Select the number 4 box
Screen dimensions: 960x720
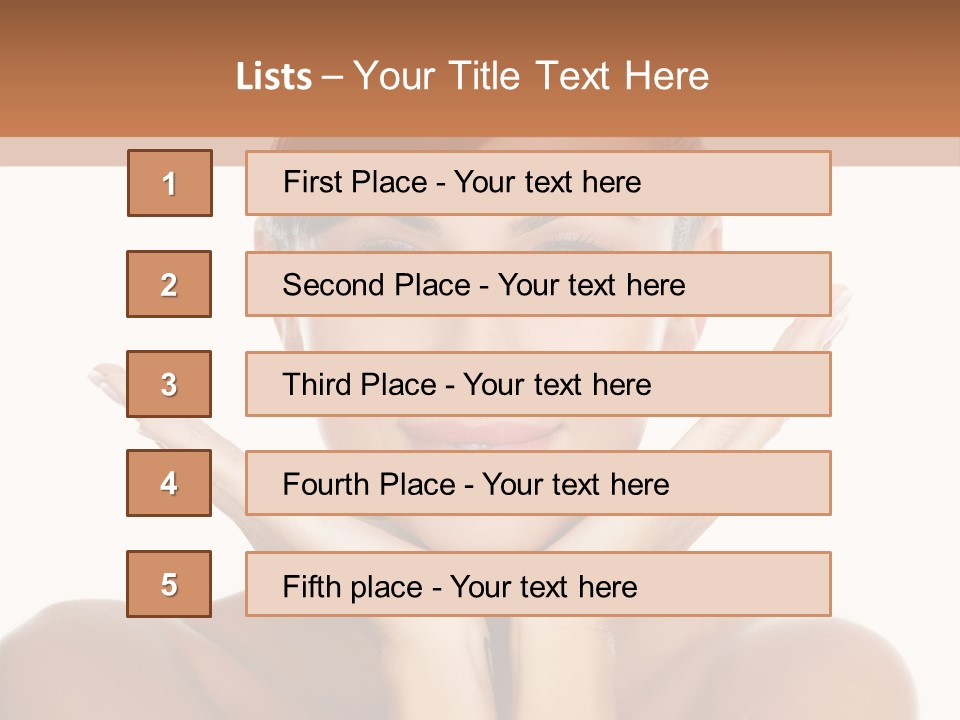pos(169,483)
